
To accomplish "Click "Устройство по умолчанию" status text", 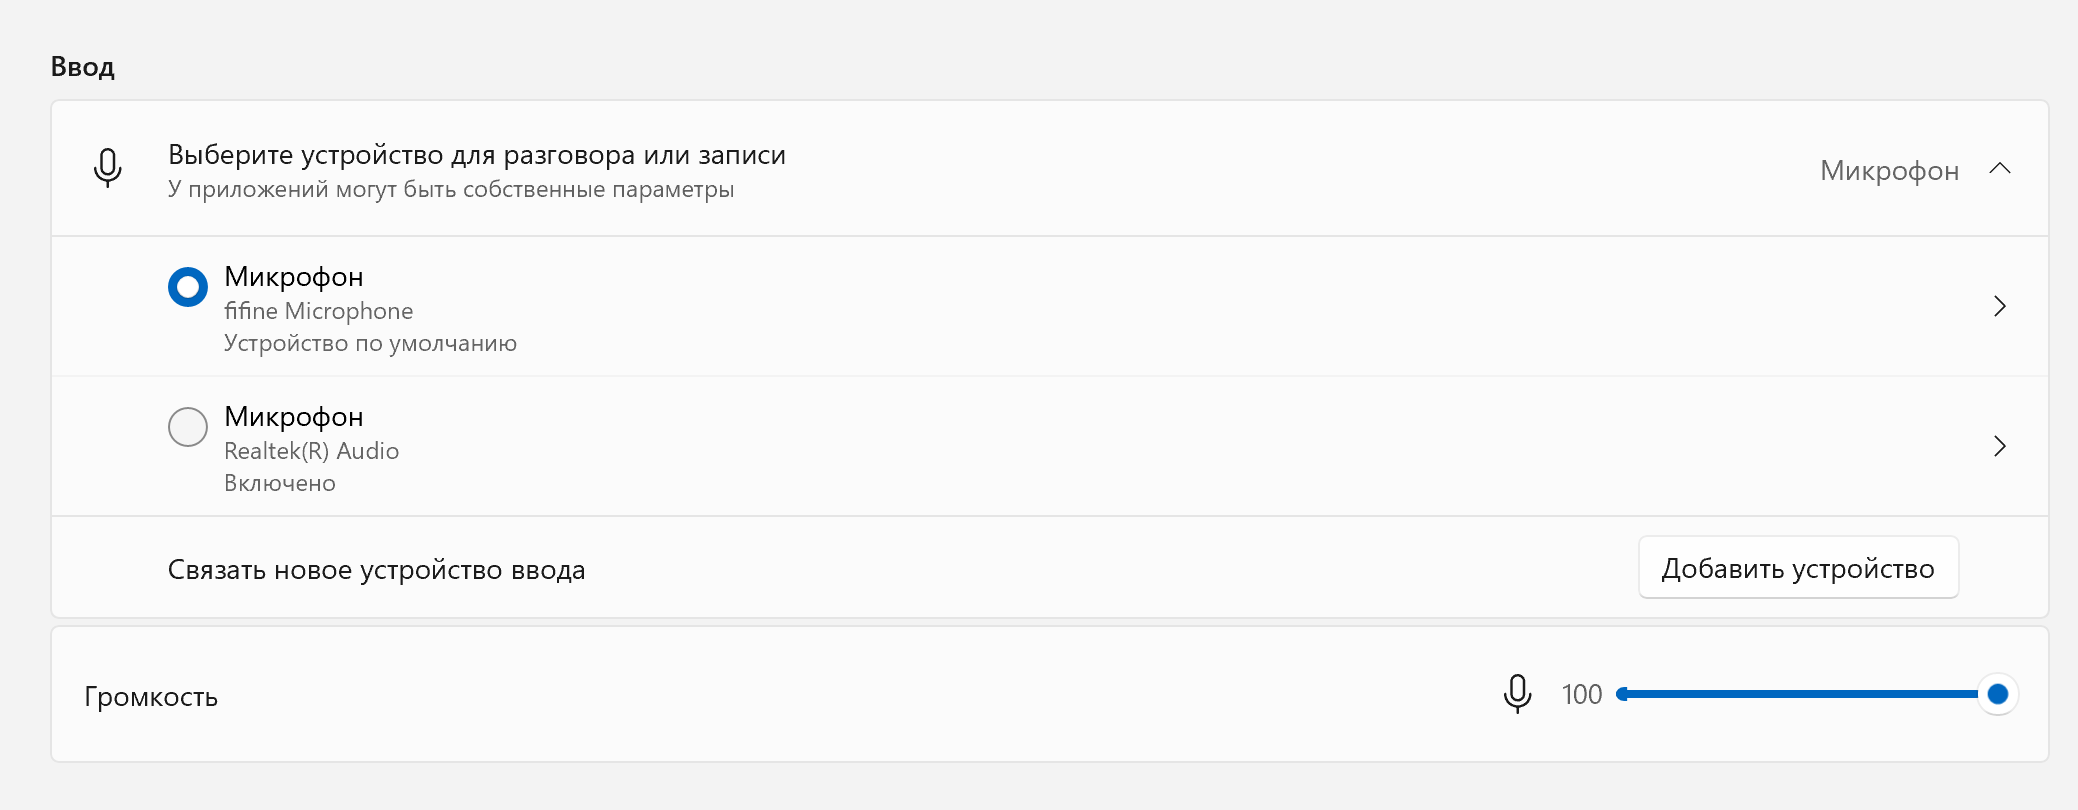I will tap(370, 343).
